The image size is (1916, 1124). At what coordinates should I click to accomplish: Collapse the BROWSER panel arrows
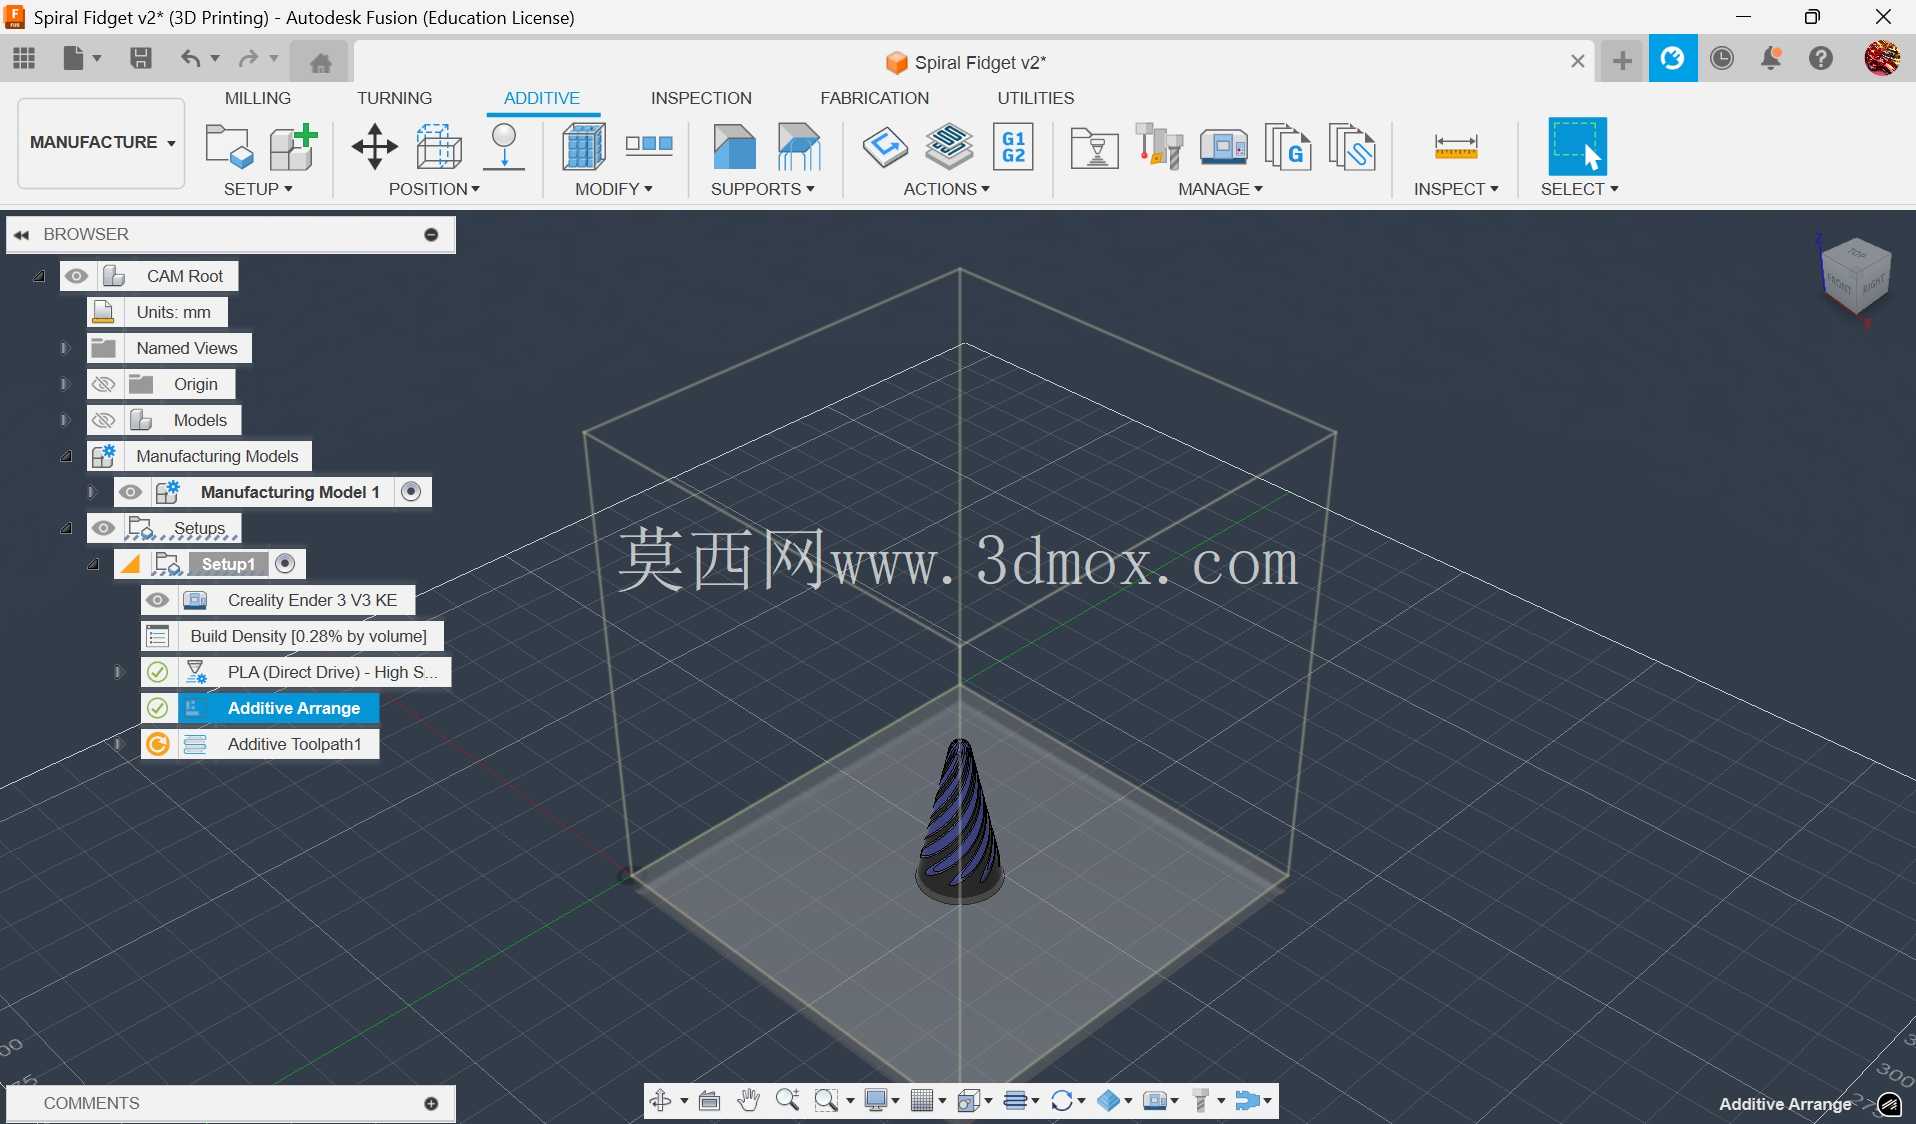pyautogui.click(x=21, y=235)
